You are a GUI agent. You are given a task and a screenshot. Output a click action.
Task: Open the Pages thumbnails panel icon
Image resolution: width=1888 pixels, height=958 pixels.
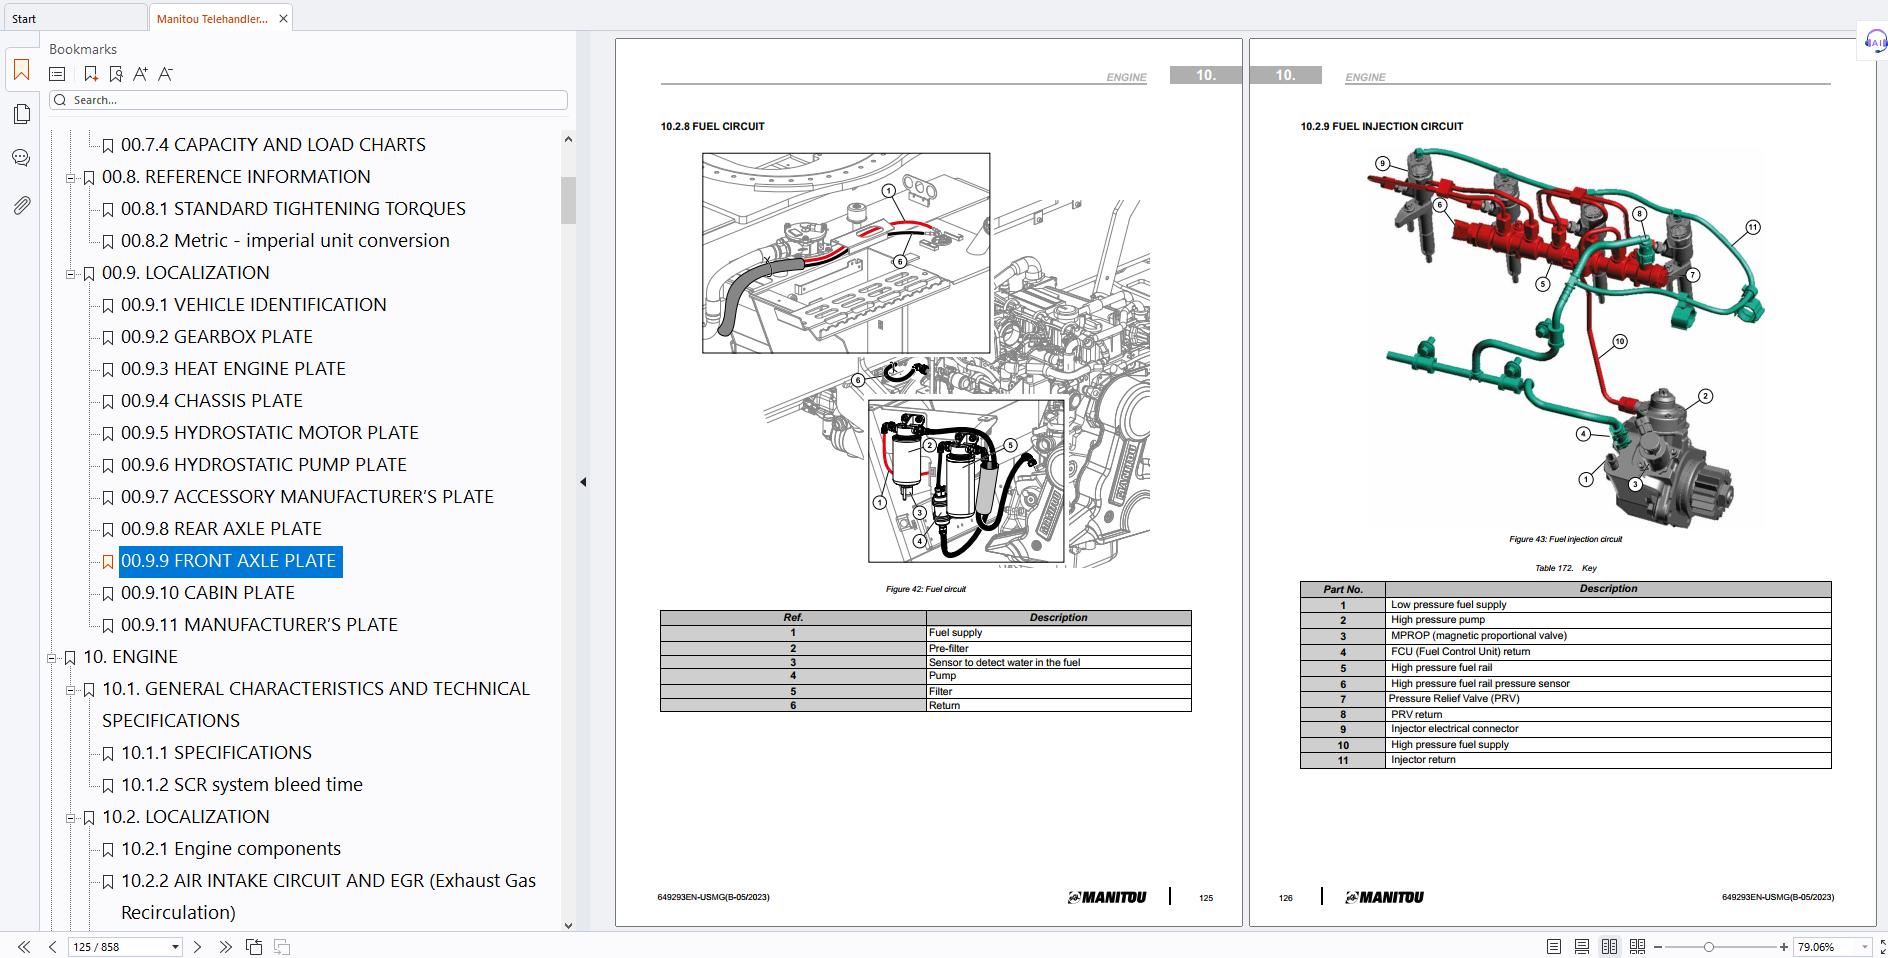[x=21, y=114]
